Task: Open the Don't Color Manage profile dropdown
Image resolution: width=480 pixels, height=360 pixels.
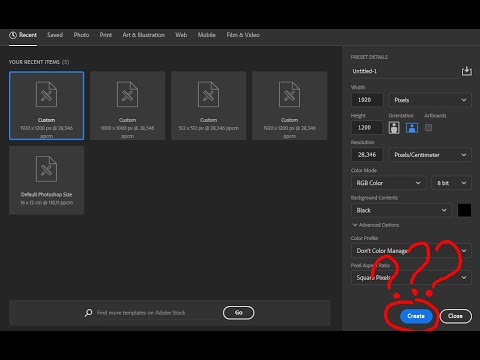Action: click(411, 251)
